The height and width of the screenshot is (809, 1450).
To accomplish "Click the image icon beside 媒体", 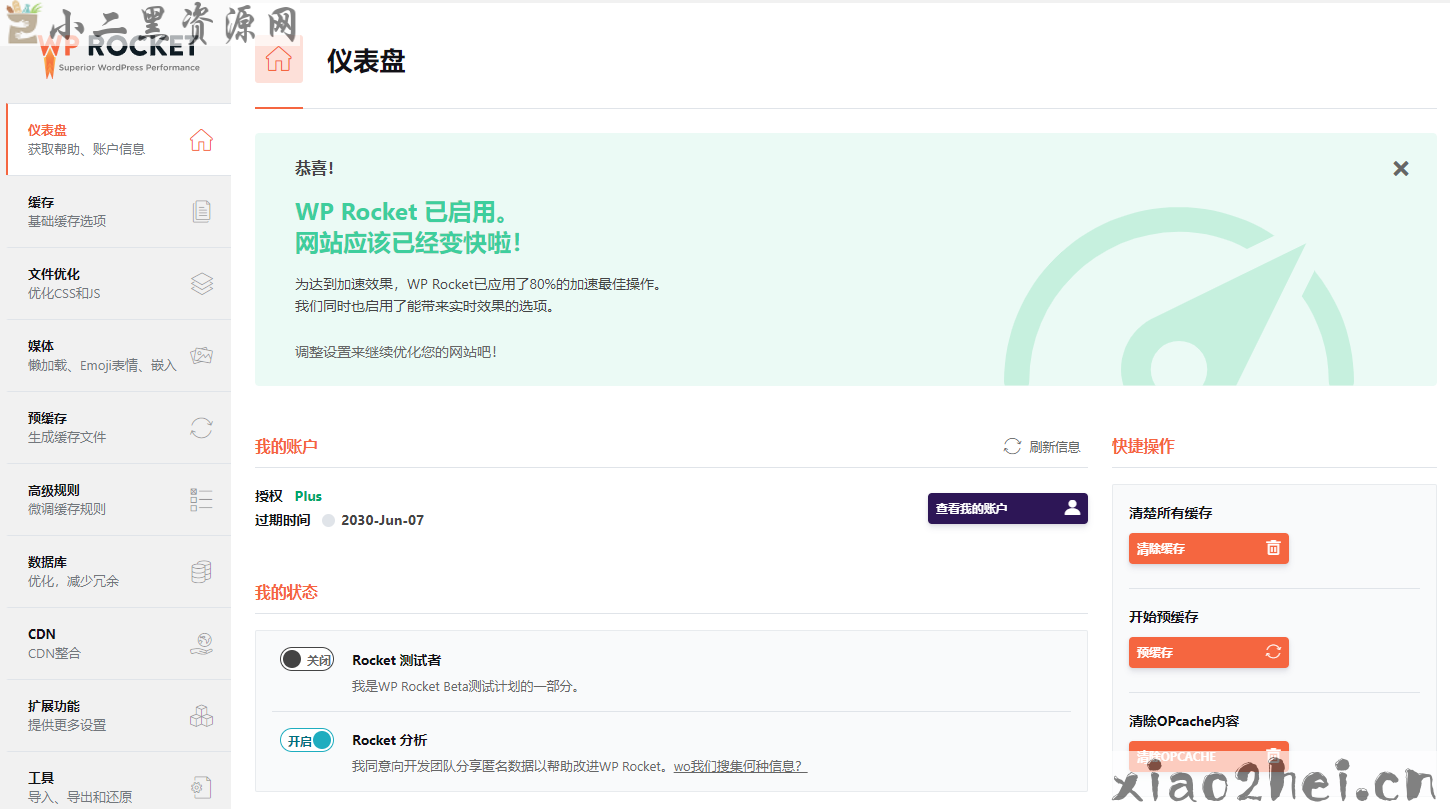I will [x=201, y=356].
